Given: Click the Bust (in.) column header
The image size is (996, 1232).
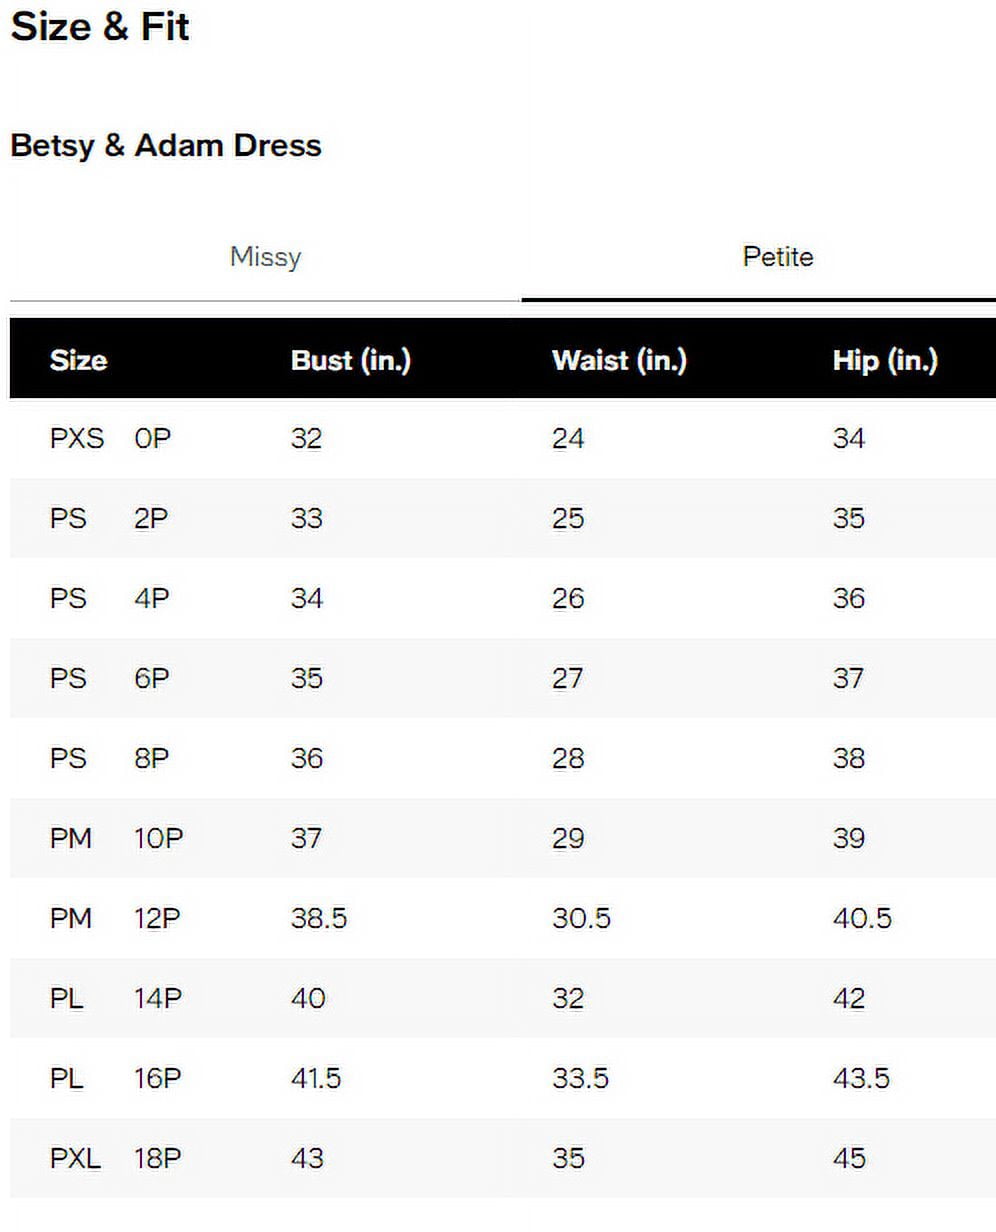Looking at the screenshot, I should [x=351, y=360].
